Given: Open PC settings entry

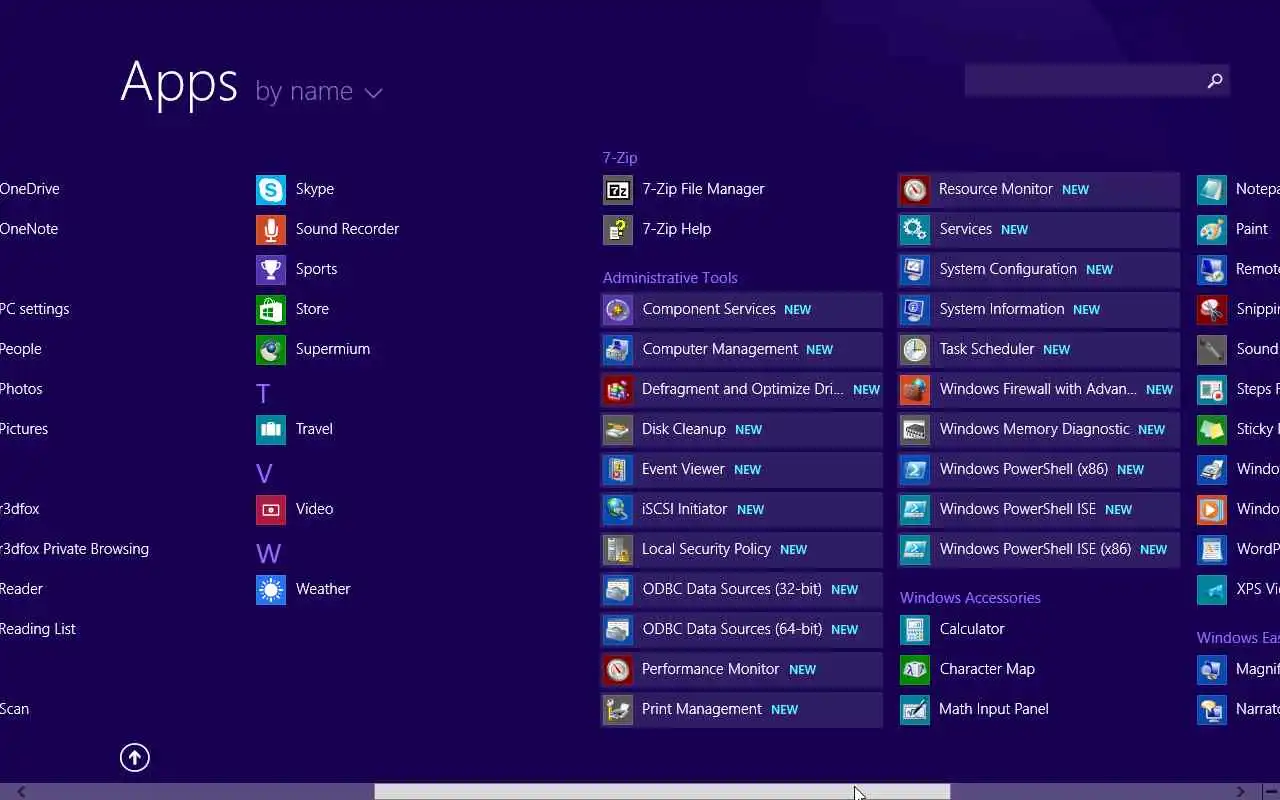Looking at the screenshot, I should pyautogui.click(x=35, y=309).
